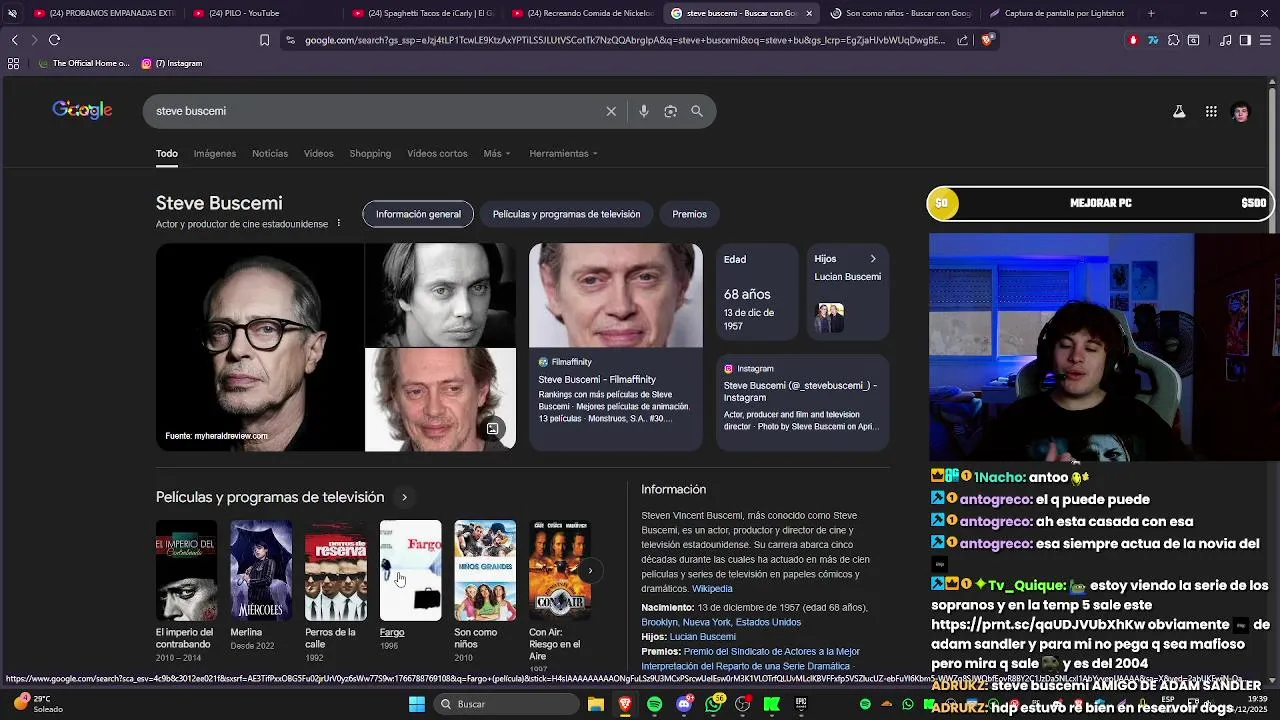Clear the search box with the X icon
This screenshot has height=720, width=1280.
coord(611,111)
